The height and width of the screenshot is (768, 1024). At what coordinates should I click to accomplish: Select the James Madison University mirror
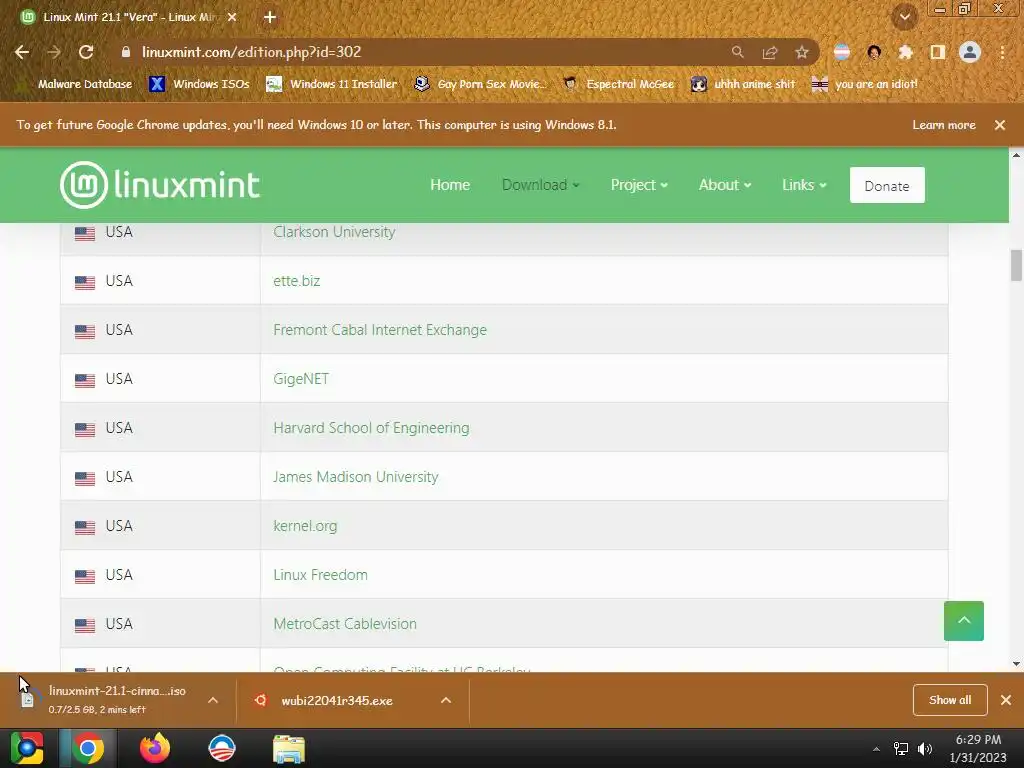click(356, 477)
